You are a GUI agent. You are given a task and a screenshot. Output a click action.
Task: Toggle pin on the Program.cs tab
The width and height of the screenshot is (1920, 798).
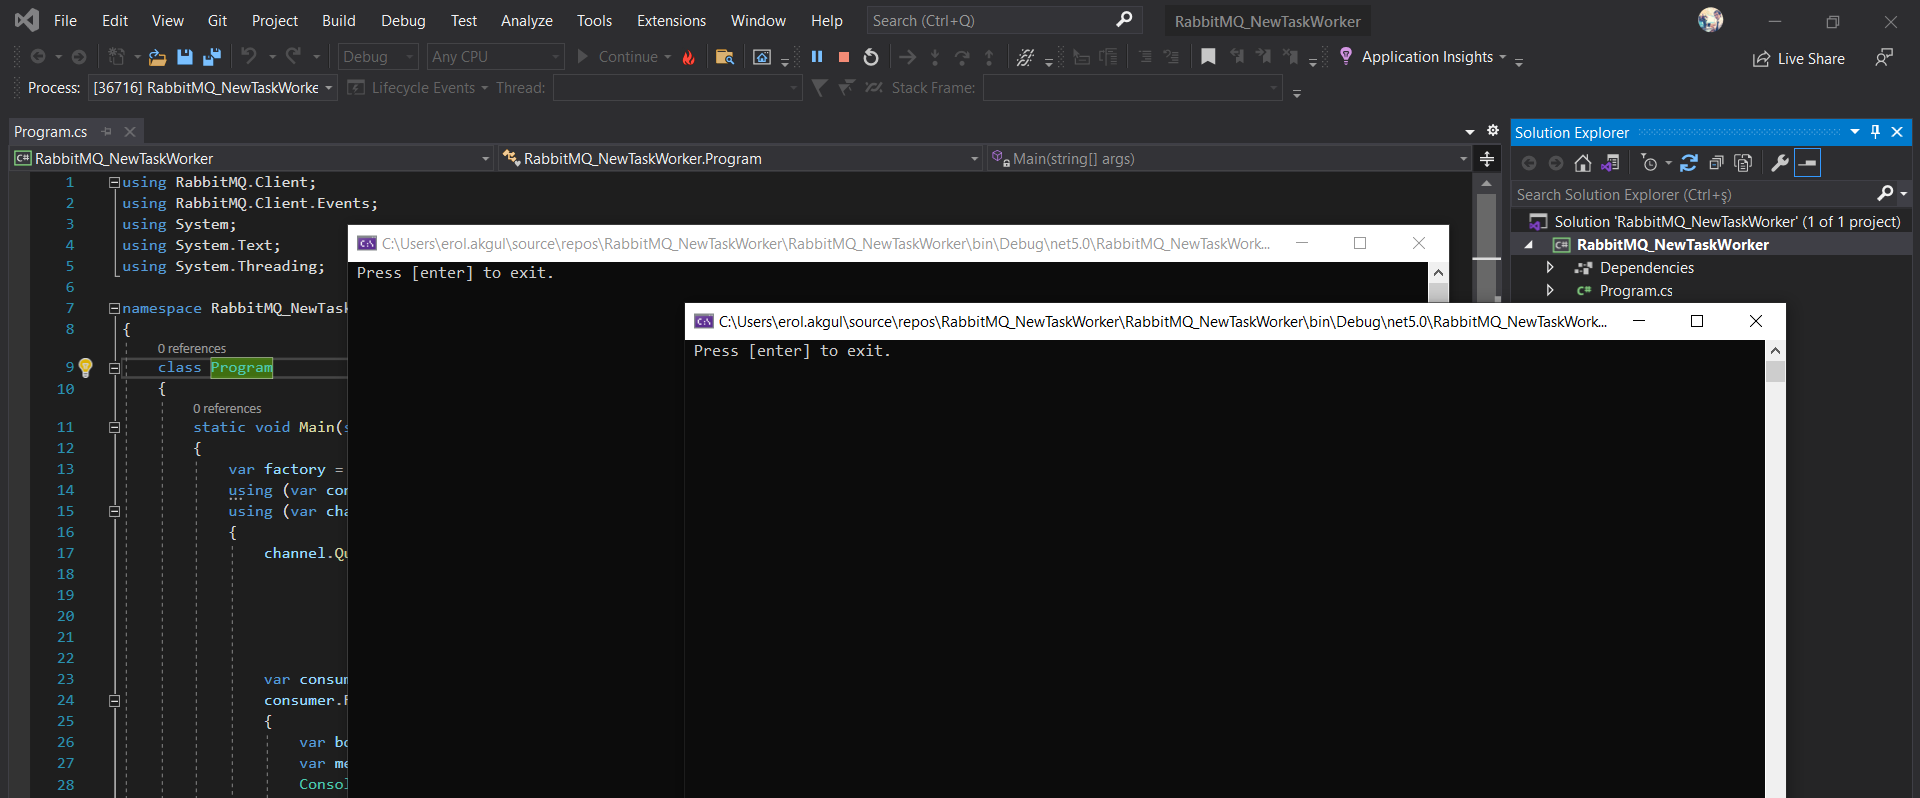point(107,132)
